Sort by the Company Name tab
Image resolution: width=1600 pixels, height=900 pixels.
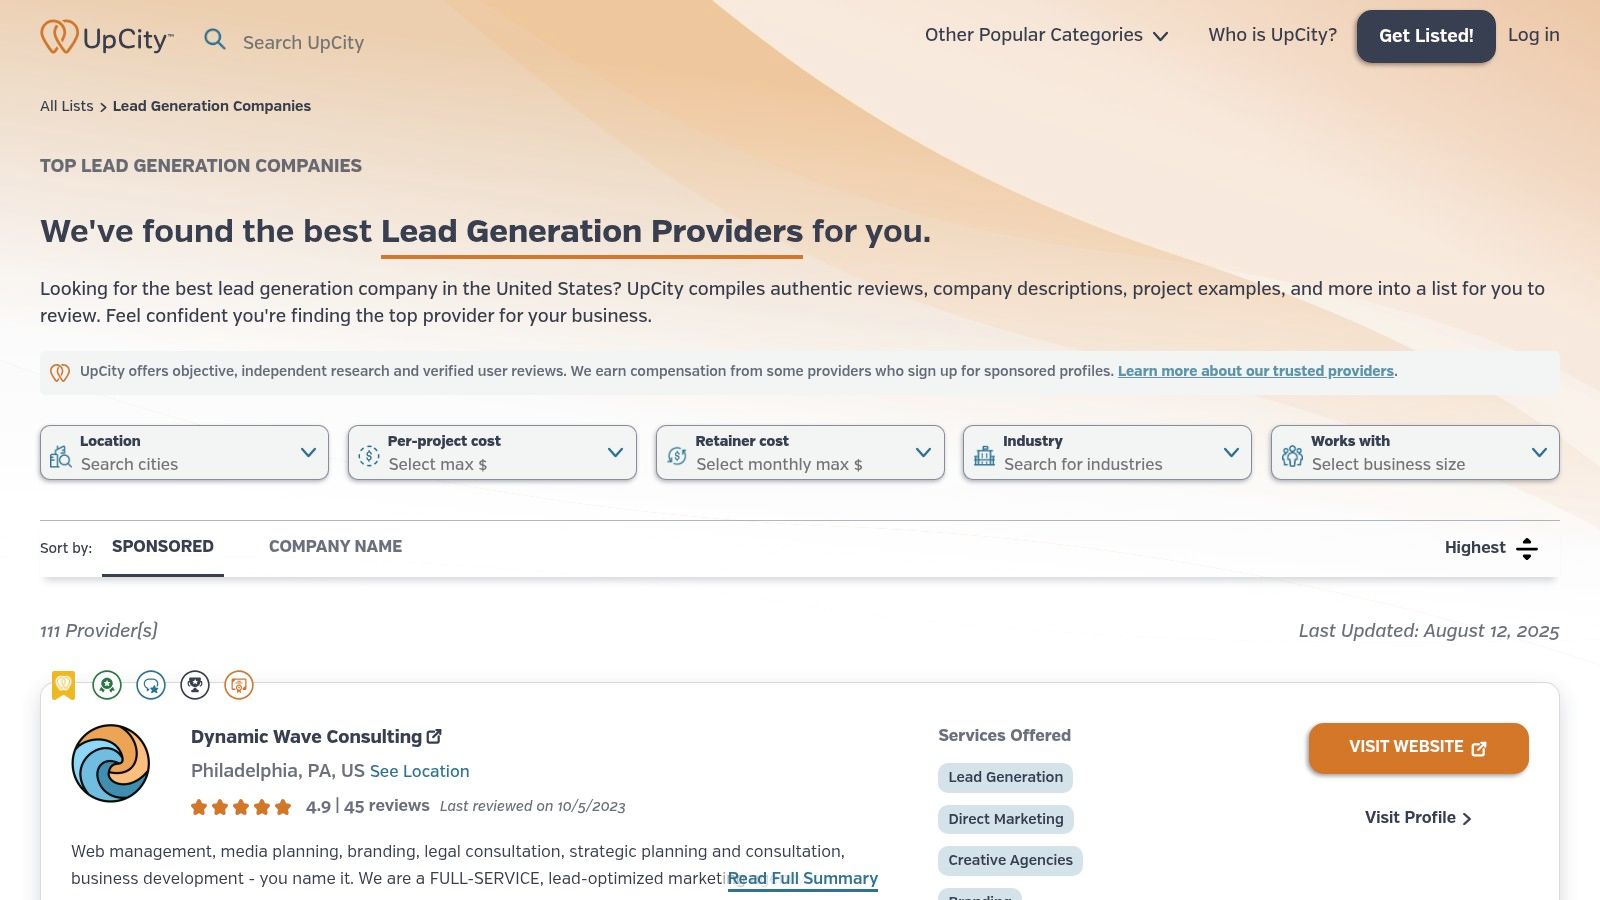[x=335, y=547]
